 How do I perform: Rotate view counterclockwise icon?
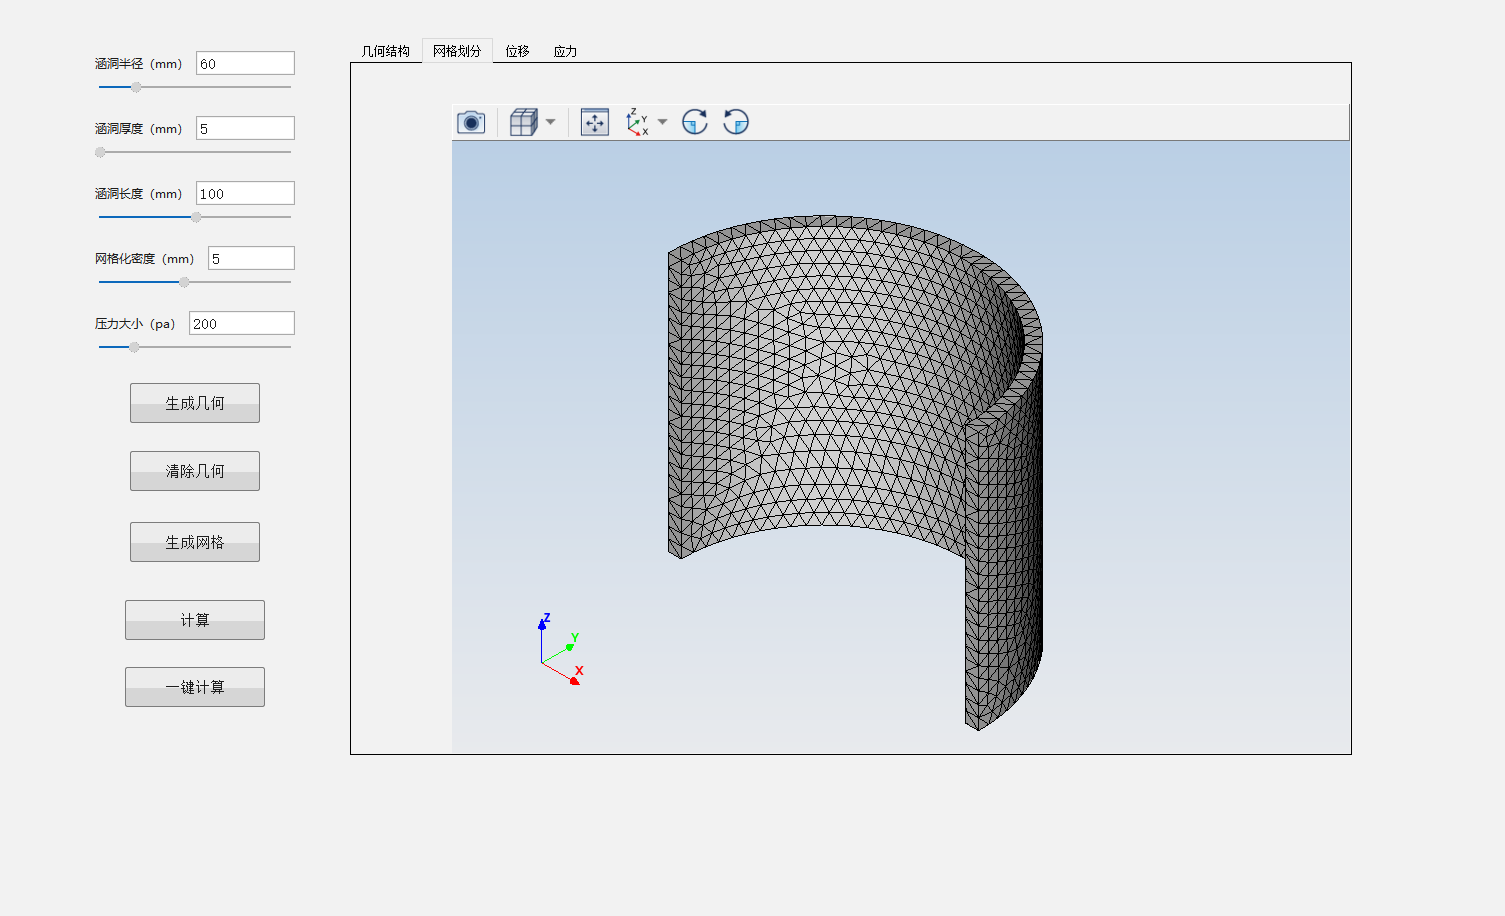click(x=736, y=122)
